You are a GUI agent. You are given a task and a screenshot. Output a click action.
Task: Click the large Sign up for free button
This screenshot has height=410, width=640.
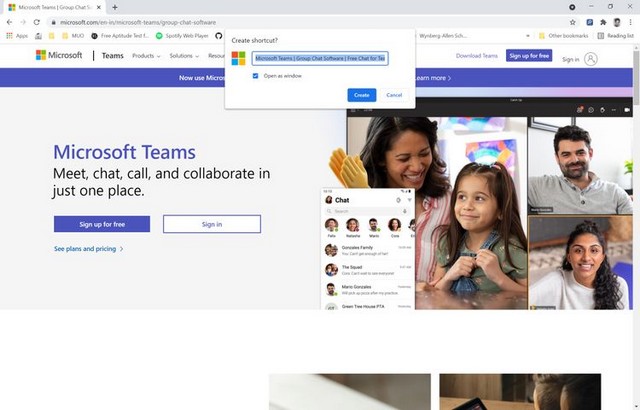pyautogui.click(x=102, y=224)
